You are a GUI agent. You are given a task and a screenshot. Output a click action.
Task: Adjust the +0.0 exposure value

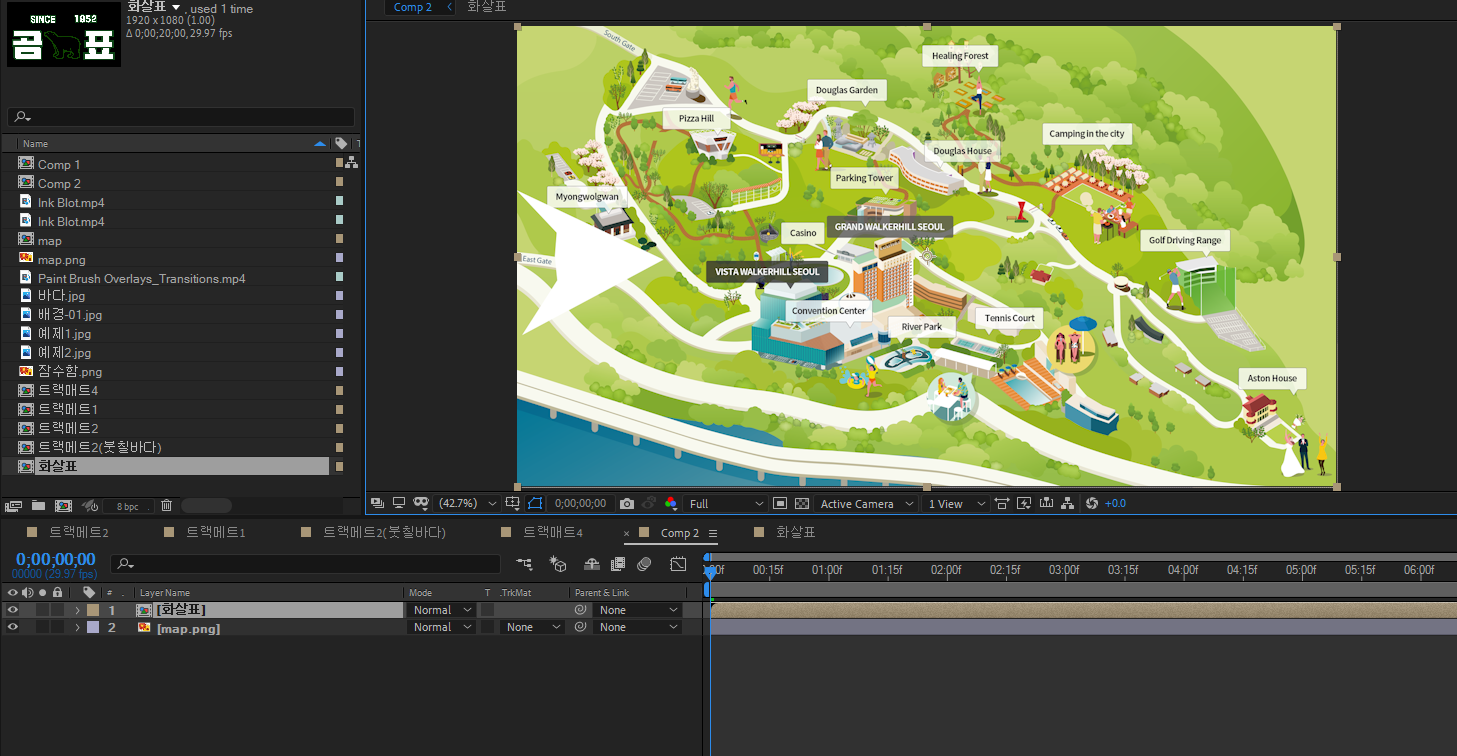1115,504
